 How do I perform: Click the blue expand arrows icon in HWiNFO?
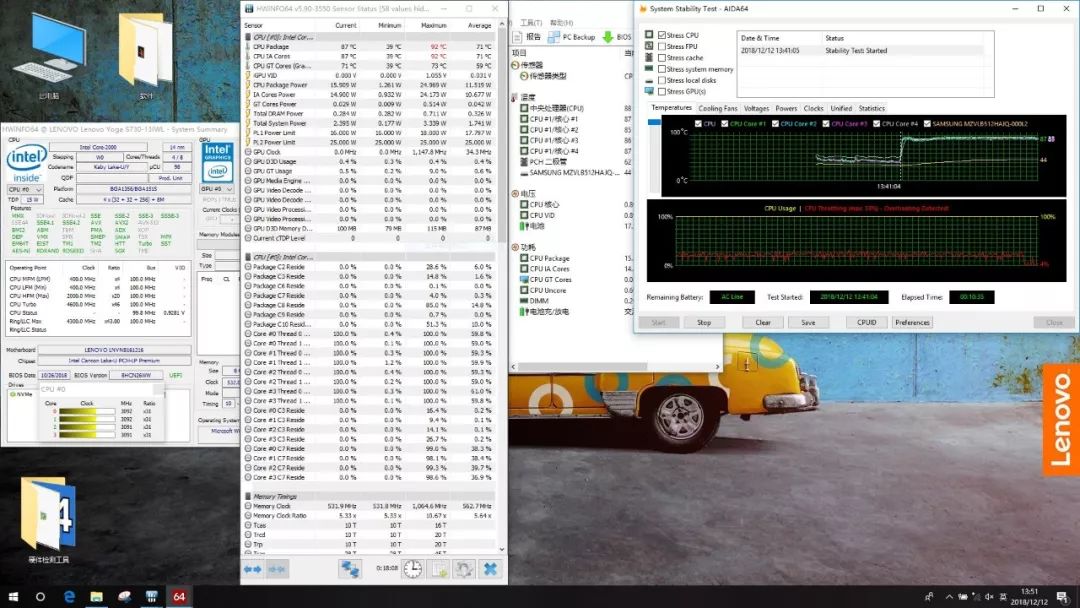(253, 568)
